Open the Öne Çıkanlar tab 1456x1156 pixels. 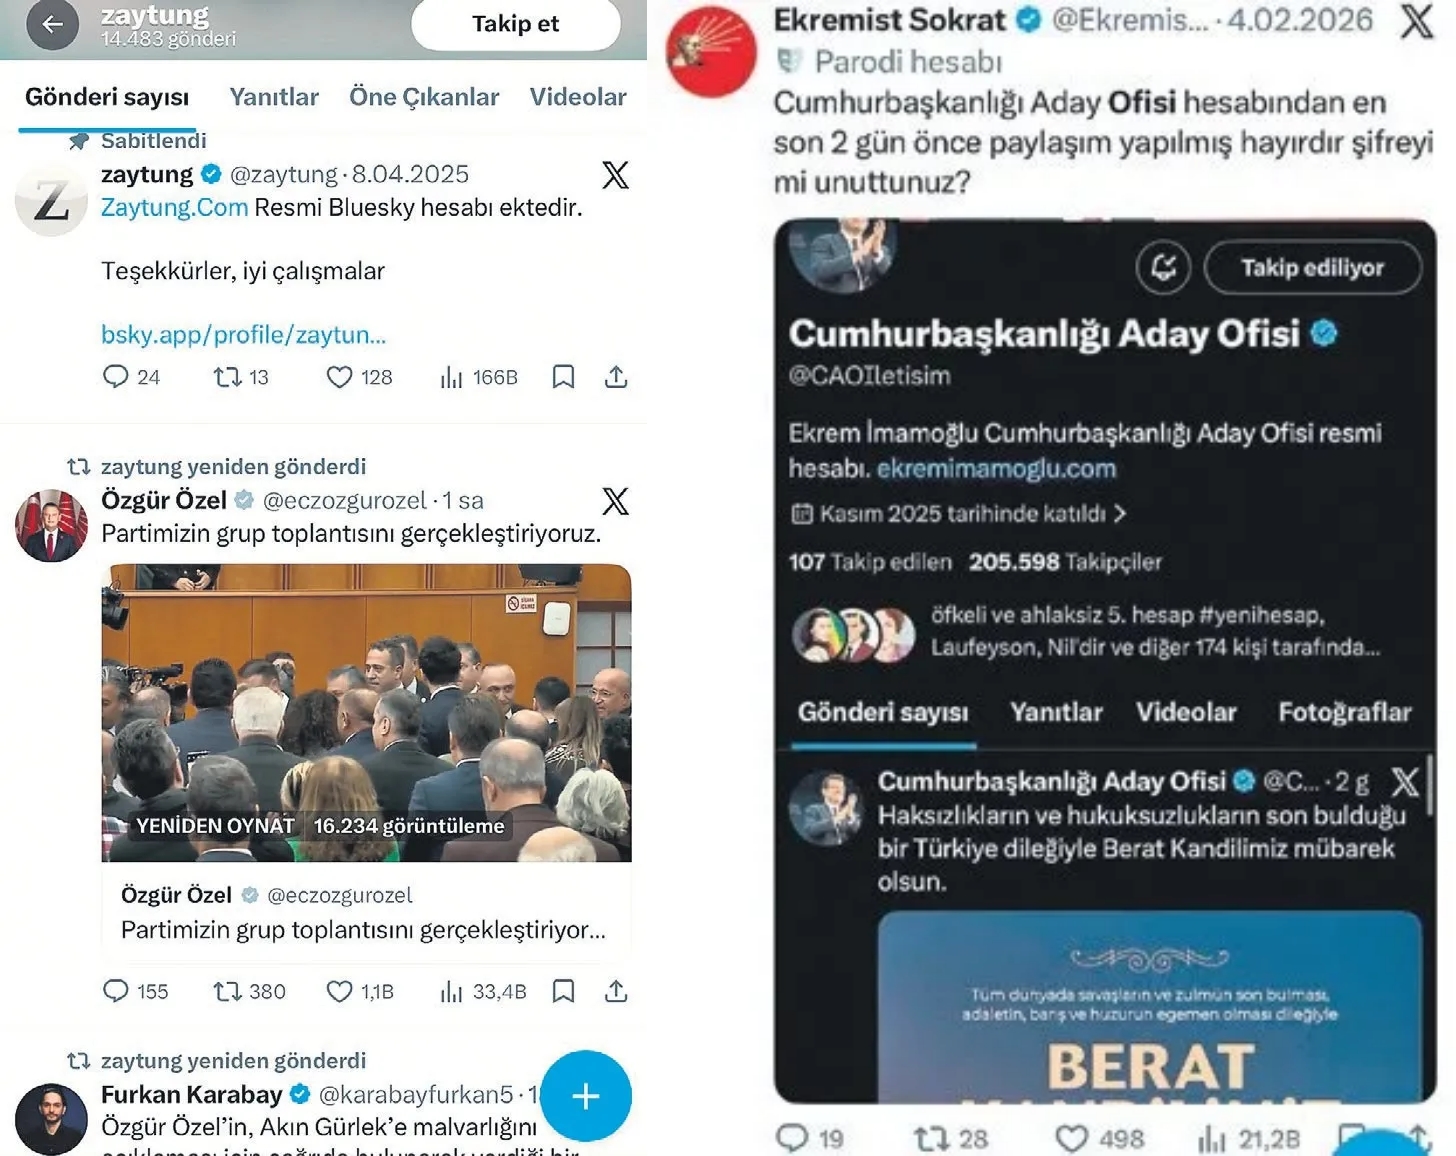(x=424, y=97)
